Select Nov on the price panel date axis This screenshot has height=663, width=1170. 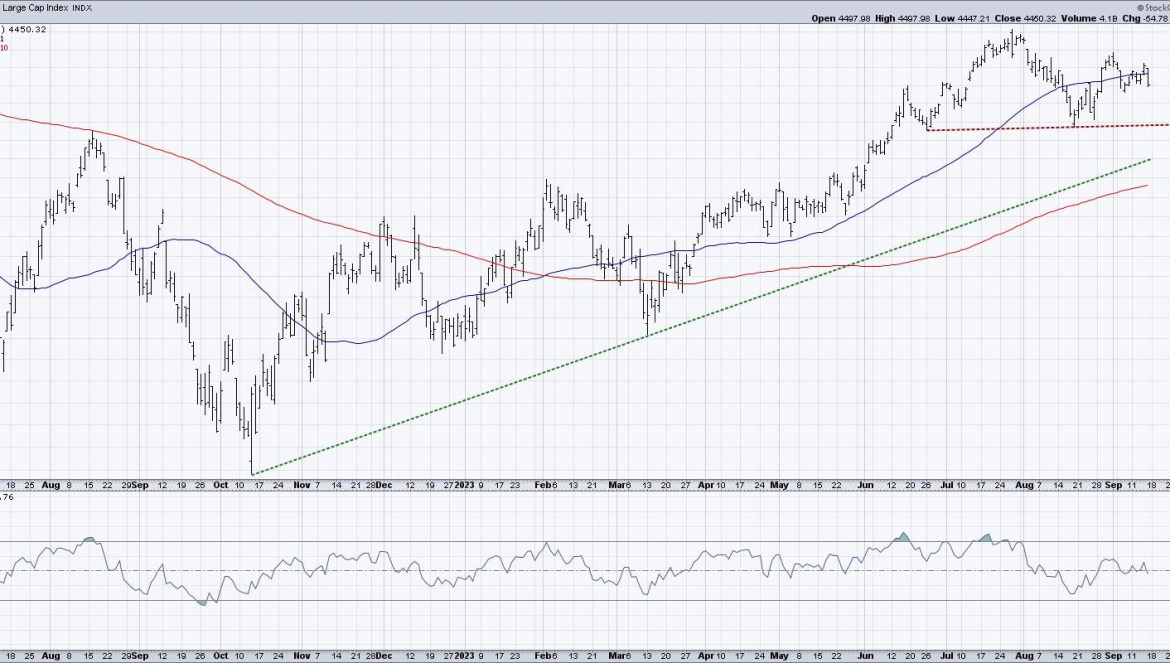pos(301,485)
